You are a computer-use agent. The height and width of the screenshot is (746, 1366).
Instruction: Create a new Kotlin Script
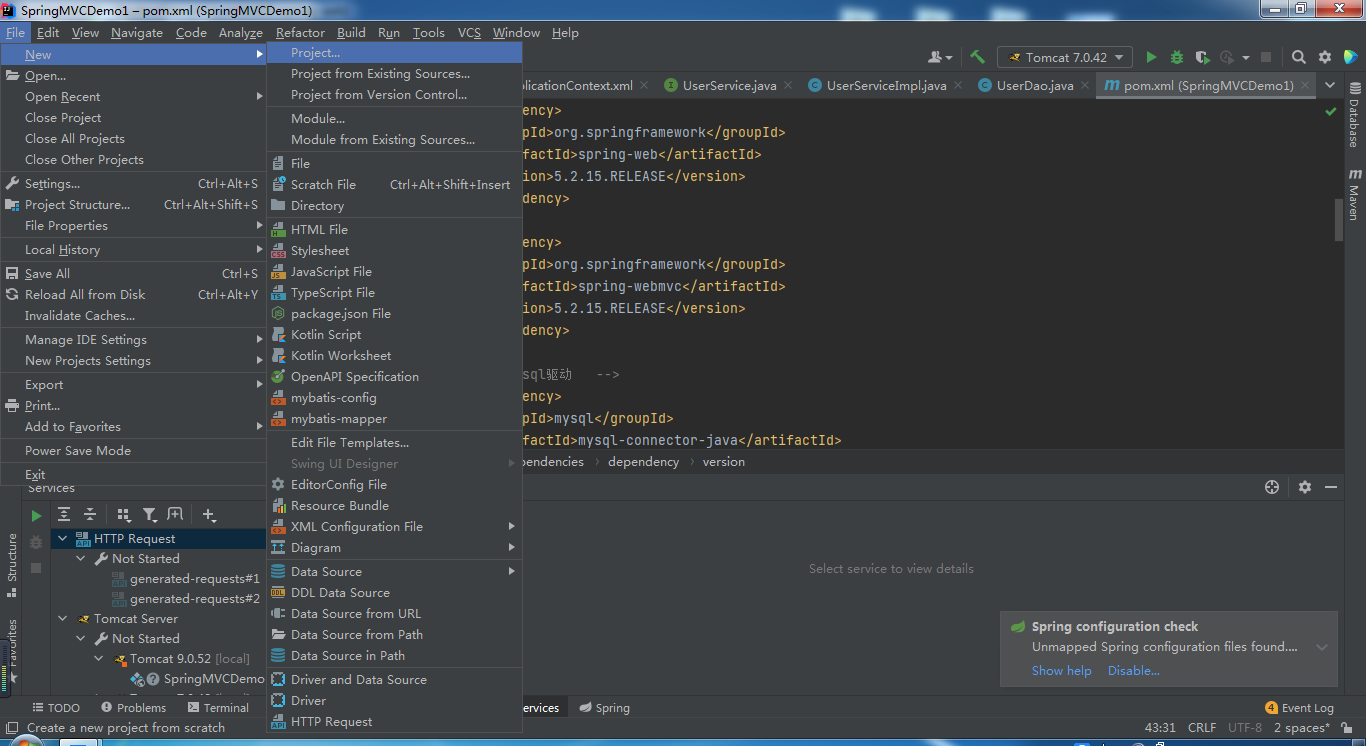coord(394,334)
